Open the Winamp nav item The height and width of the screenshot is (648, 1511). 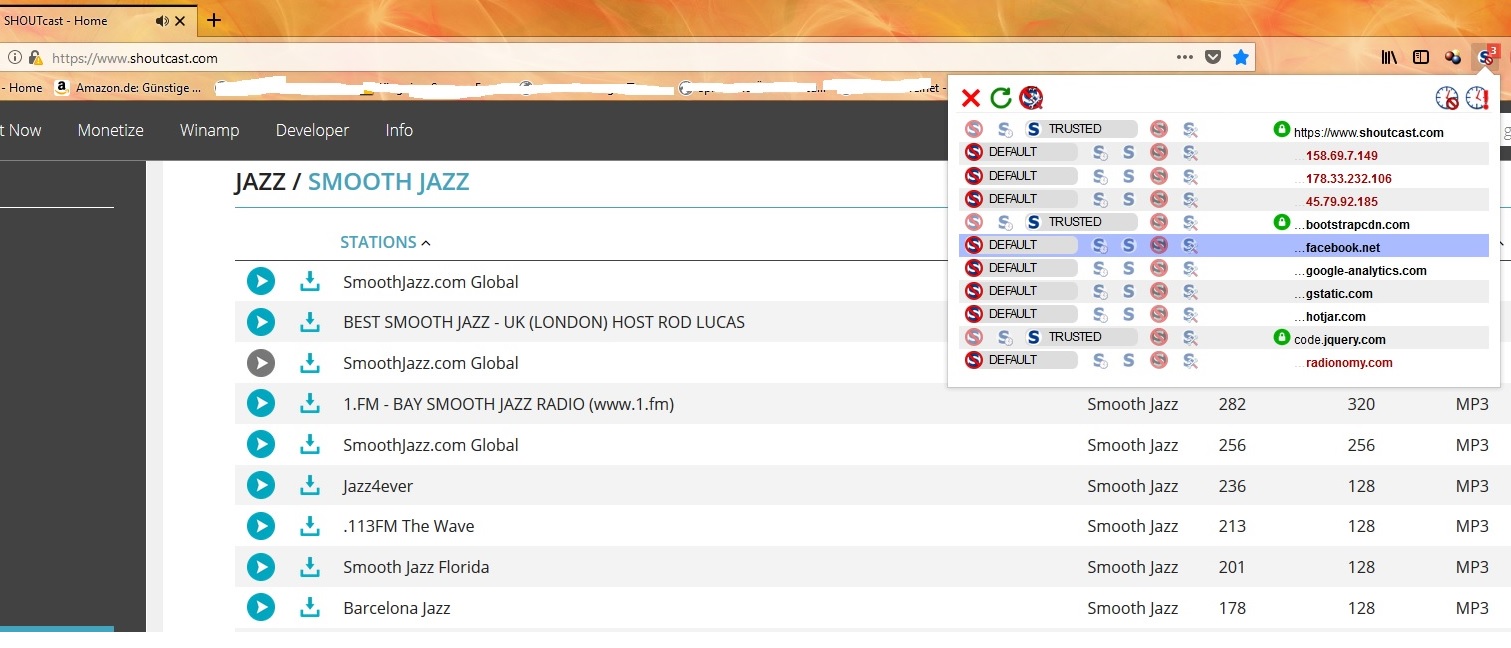coord(209,130)
